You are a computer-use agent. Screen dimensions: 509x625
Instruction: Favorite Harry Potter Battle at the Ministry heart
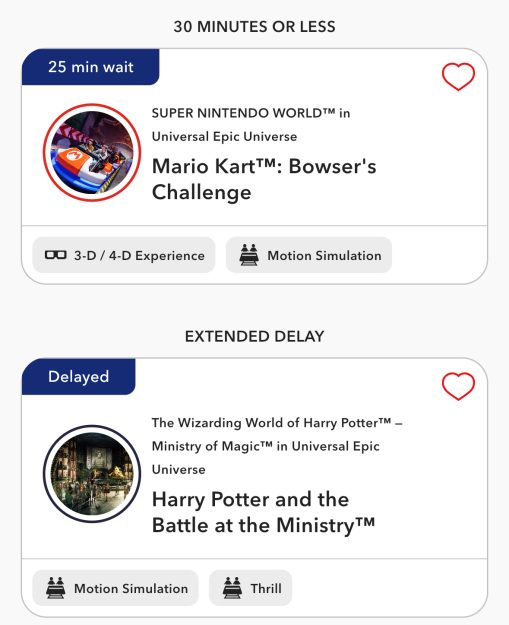pos(458,386)
